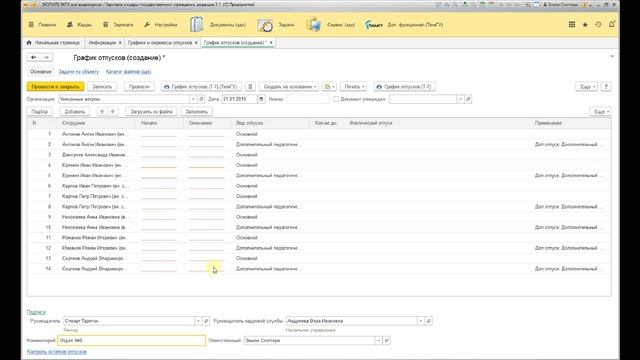Expand Ответственный dropdown arrow

tap(379, 340)
